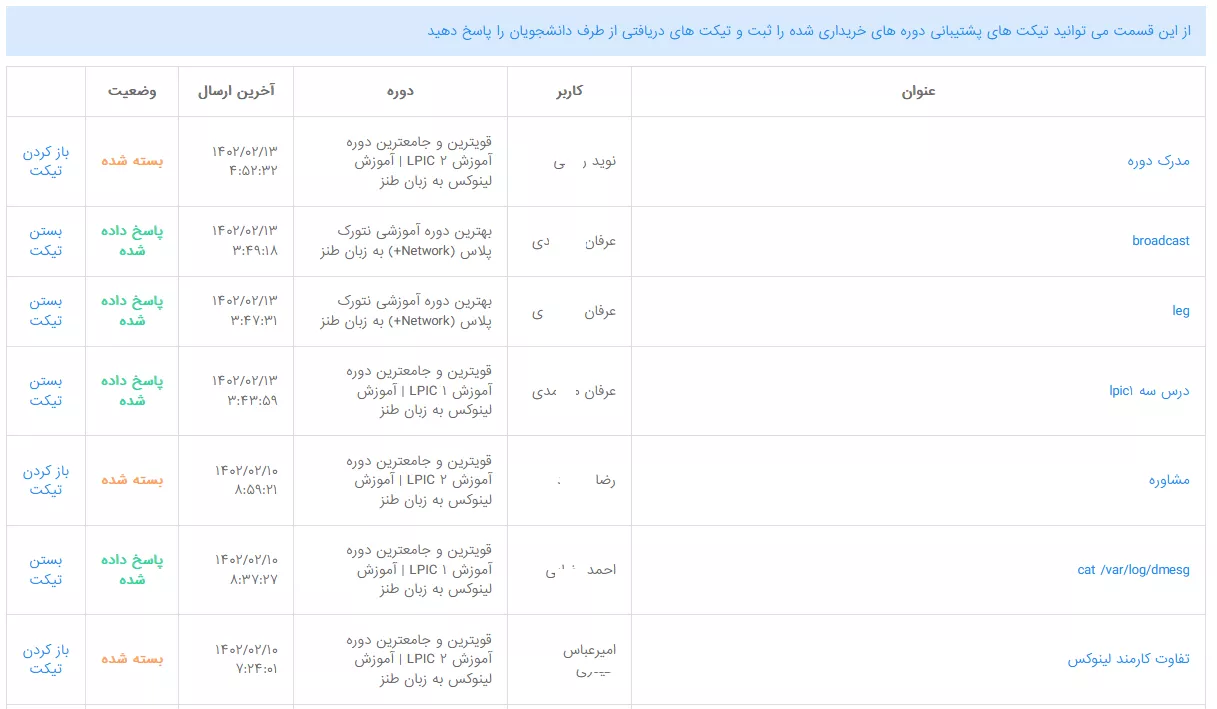Viewport: 1217px width, 709px height.
Task: Click the 'آخرین ارسال' column header
Action: 236,91
